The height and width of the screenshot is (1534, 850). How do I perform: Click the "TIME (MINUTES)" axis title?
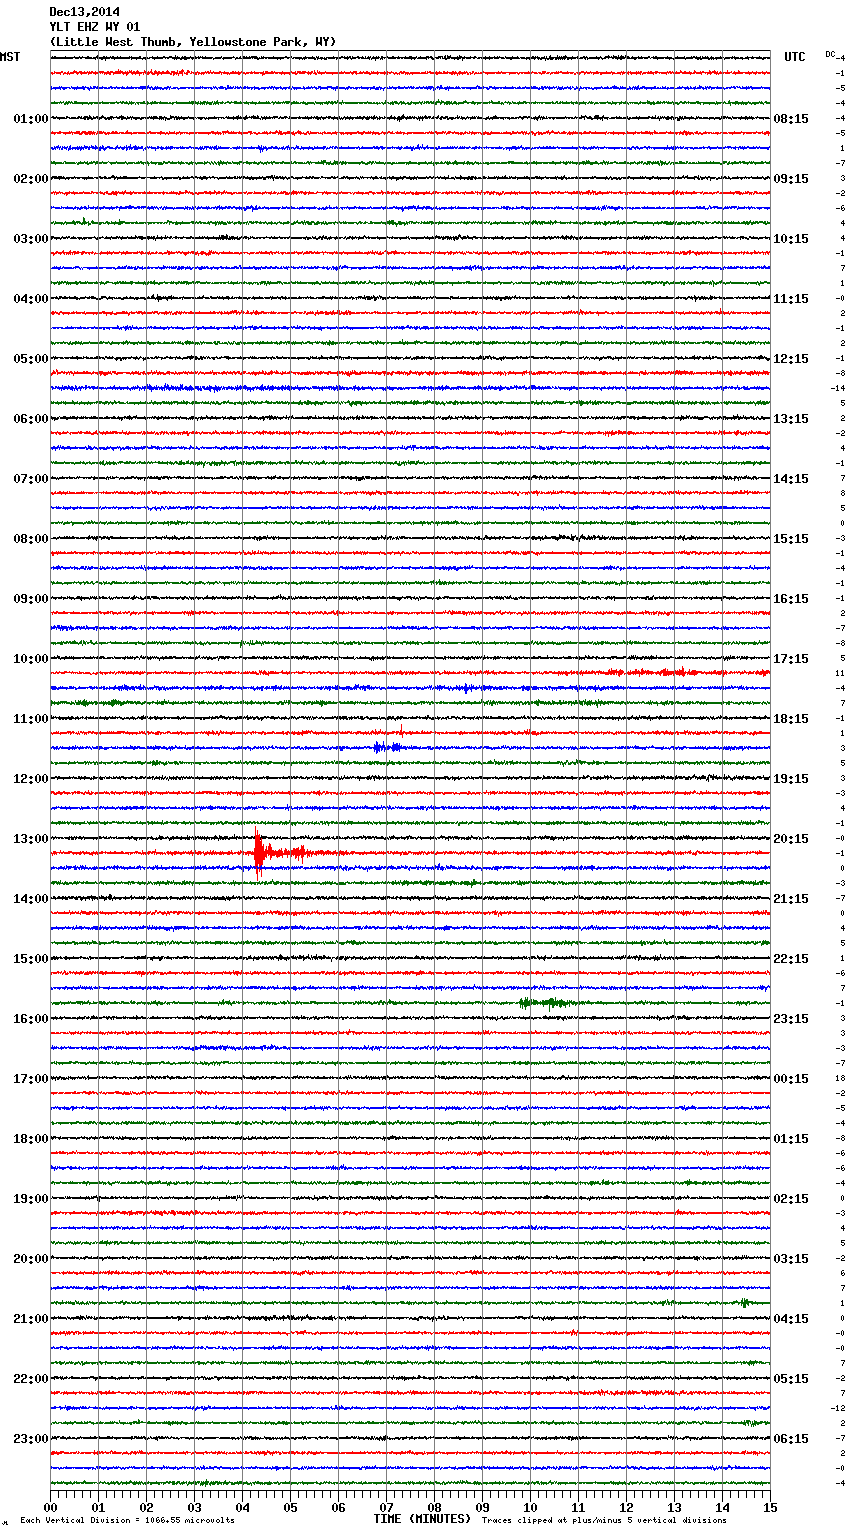click(x=422, y=1519)
